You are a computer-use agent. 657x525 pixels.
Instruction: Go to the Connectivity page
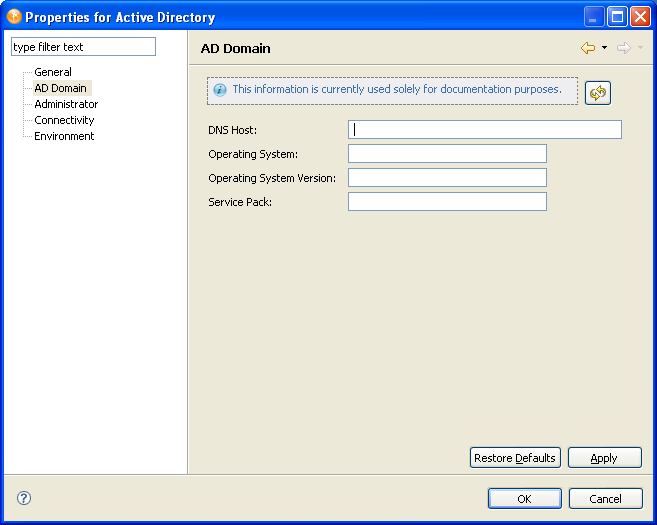64,120
